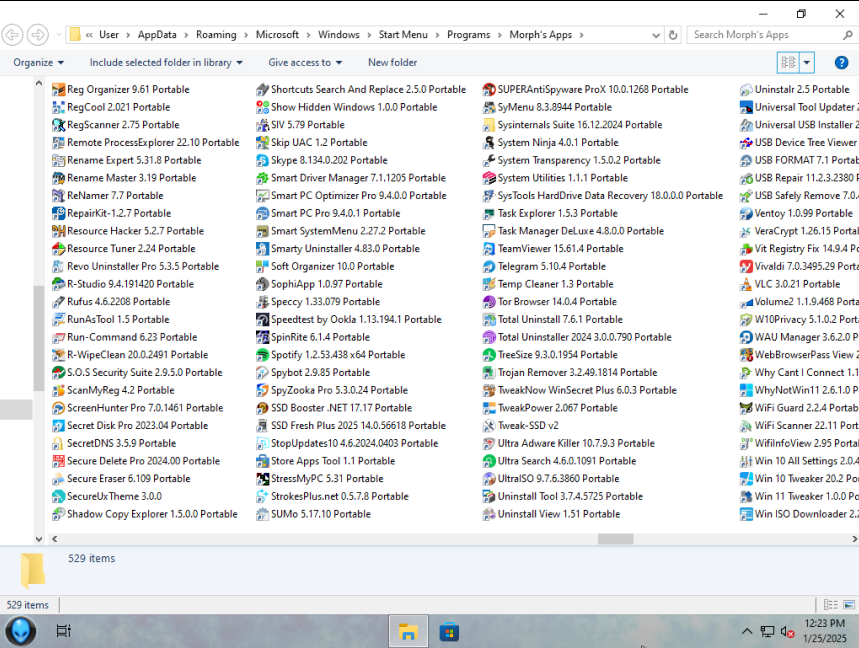
Task: Show hidden system tray icons
Action: [747, 631]
